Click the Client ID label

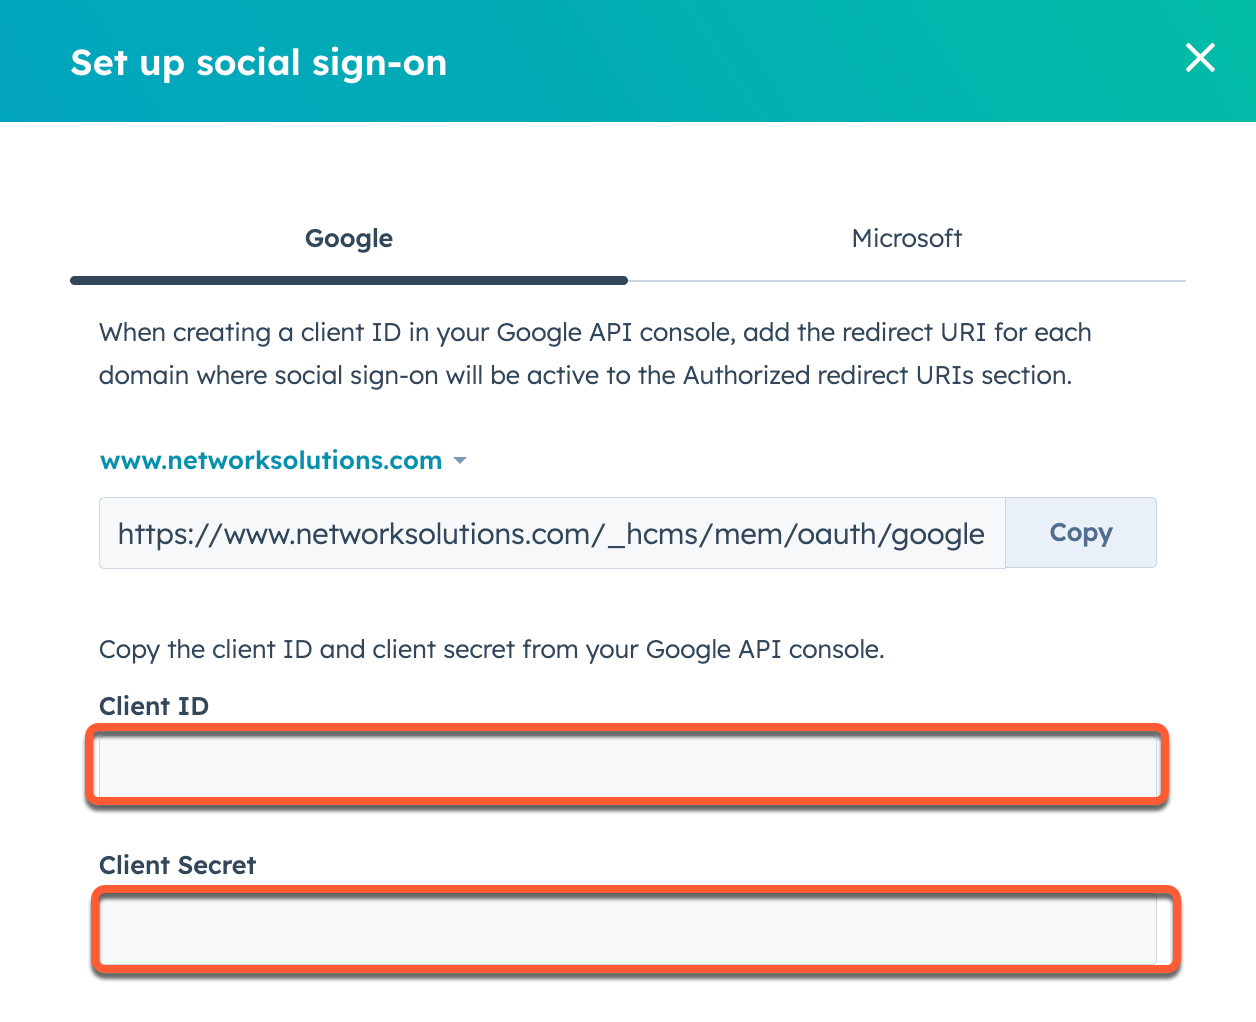154,707
